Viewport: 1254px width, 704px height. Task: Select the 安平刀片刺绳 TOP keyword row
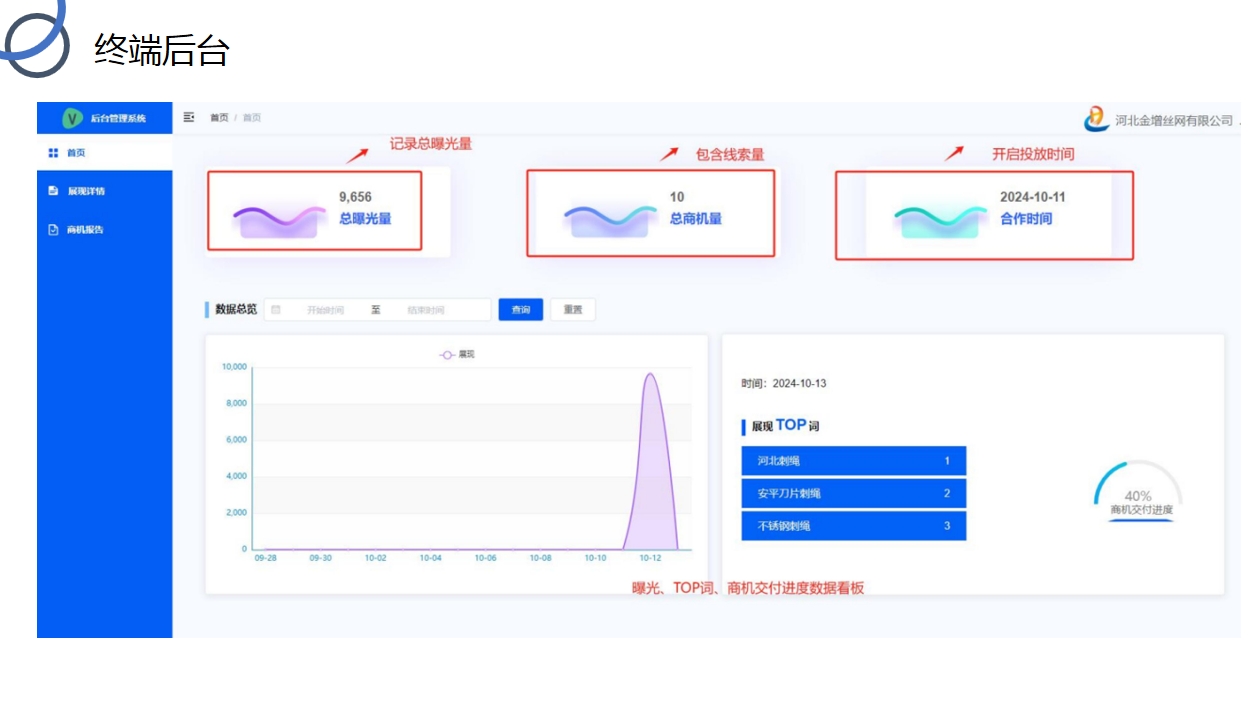pos(853,493)
